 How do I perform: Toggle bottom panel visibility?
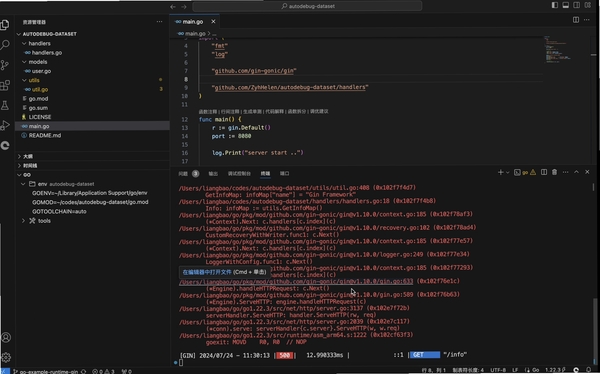[x=565, y=5]
